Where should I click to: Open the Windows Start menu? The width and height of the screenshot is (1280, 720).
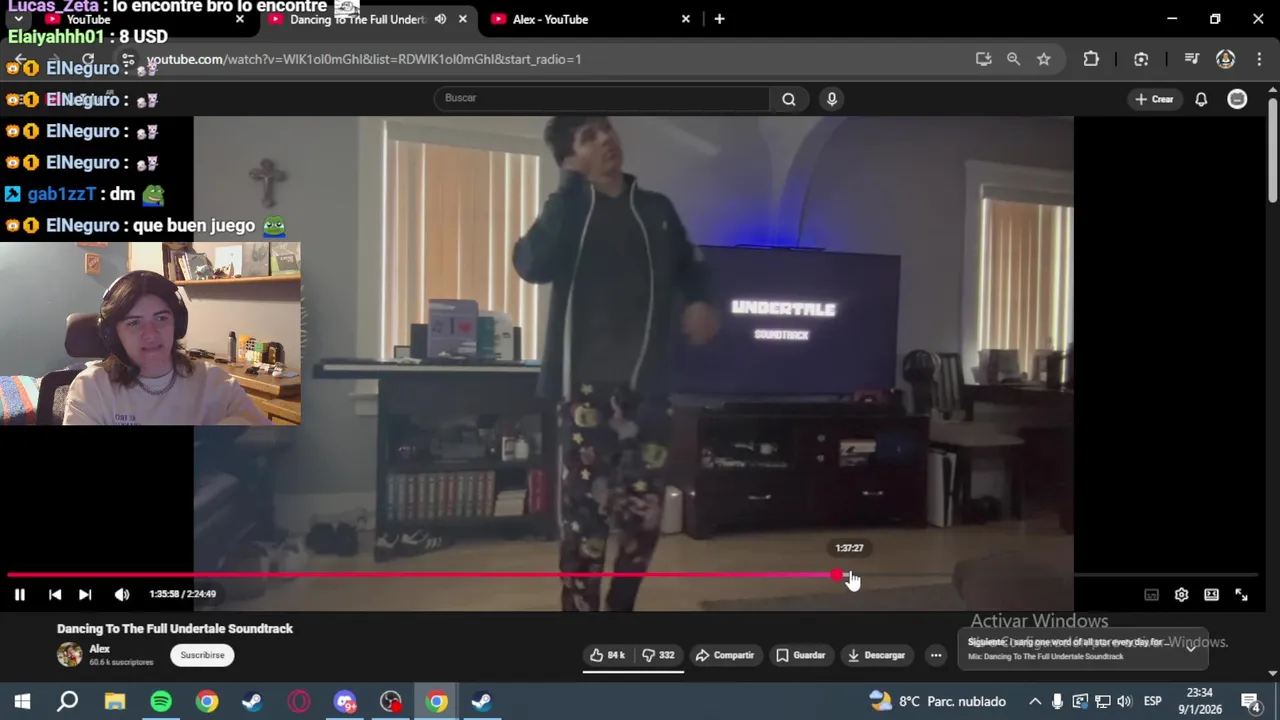point(22,701)
